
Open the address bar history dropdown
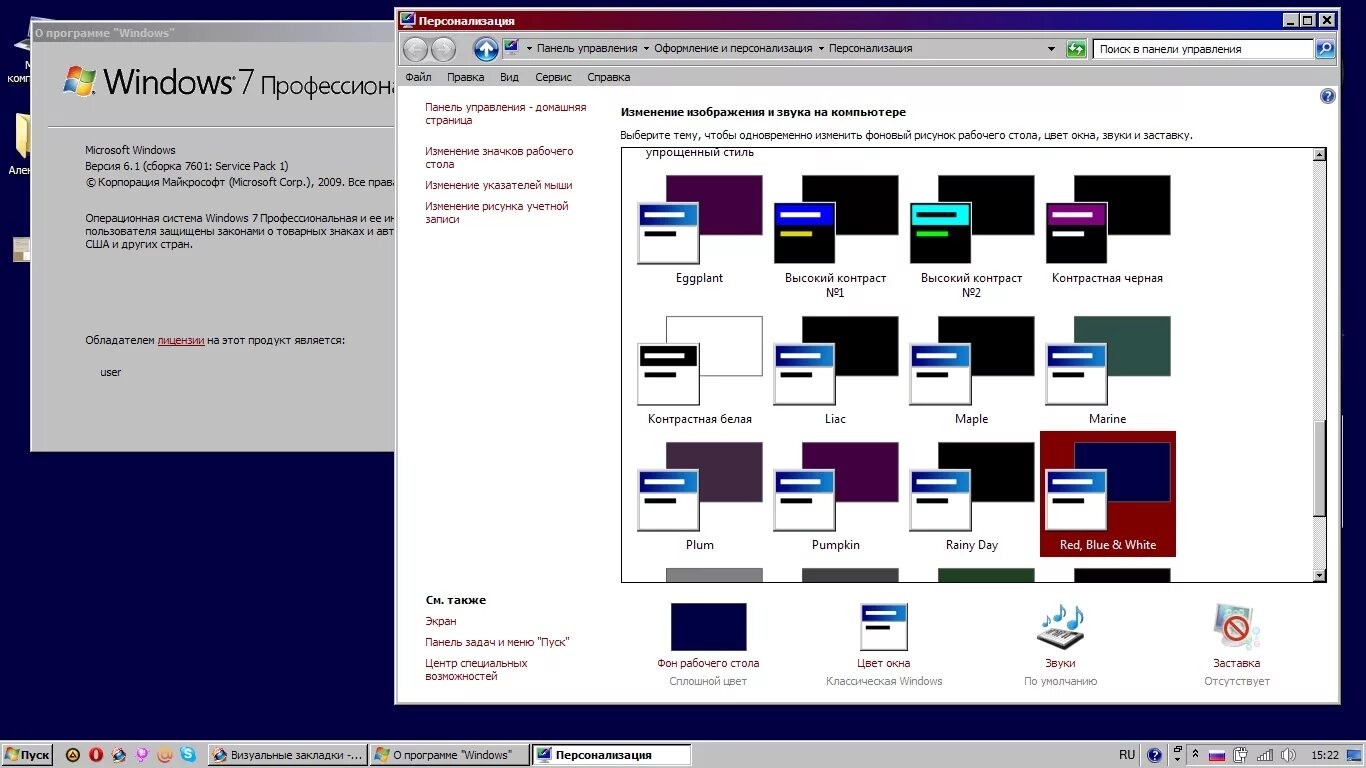(x=1051, y=48)
